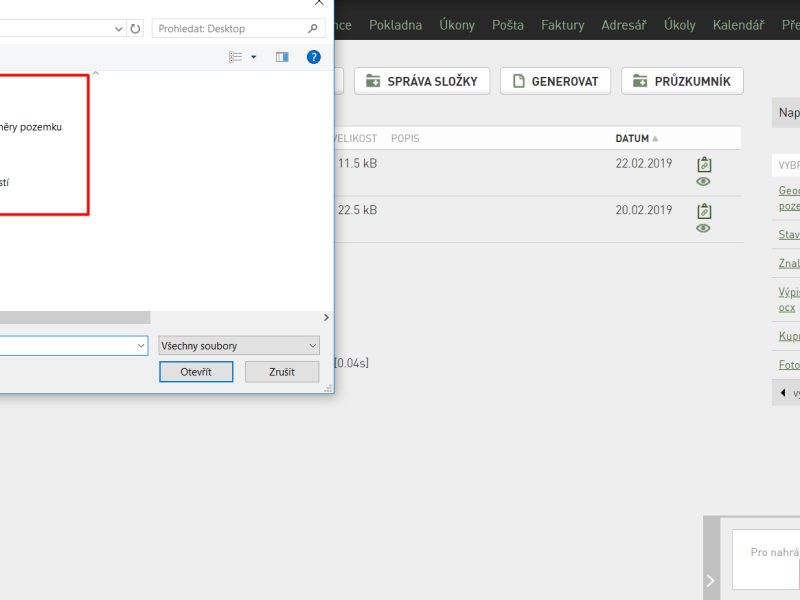
Task: Click the scroll up arrow above file list
Action: 95,73
